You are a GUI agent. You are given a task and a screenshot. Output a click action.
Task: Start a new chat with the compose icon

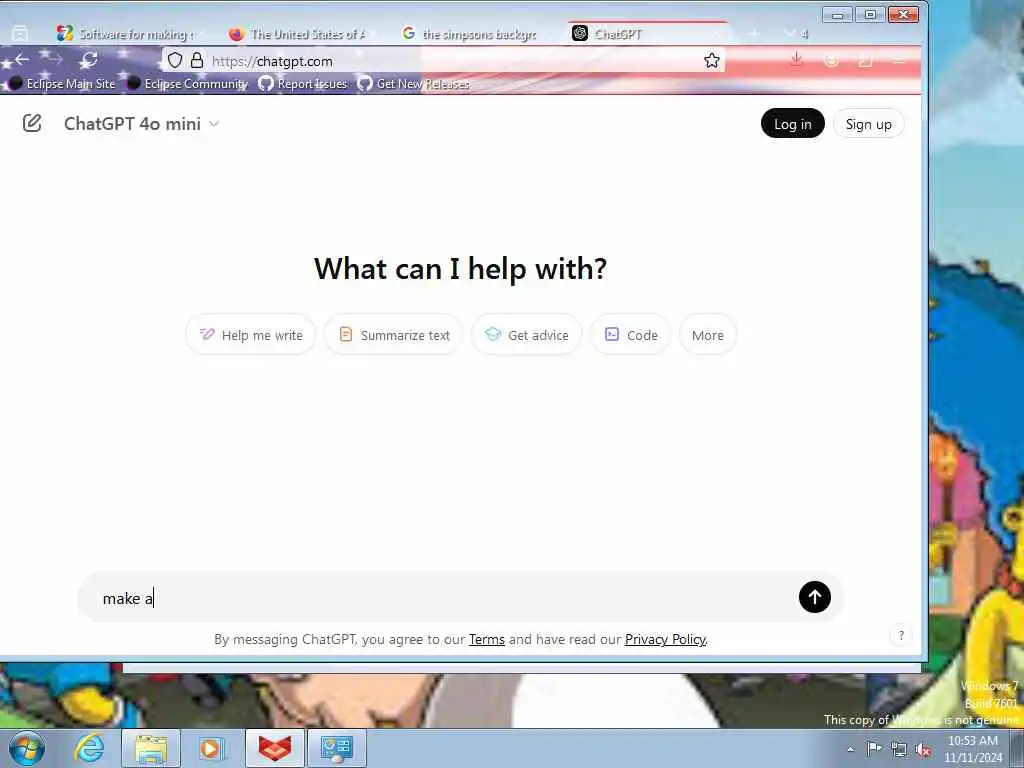click(x=32, y=123)
